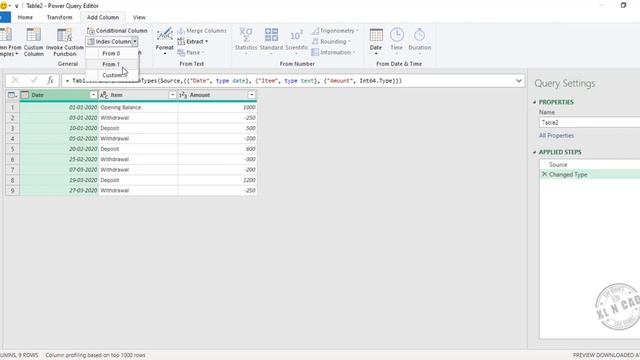Click the Date column type icon

pyautogui.click(x=25, y=95)
